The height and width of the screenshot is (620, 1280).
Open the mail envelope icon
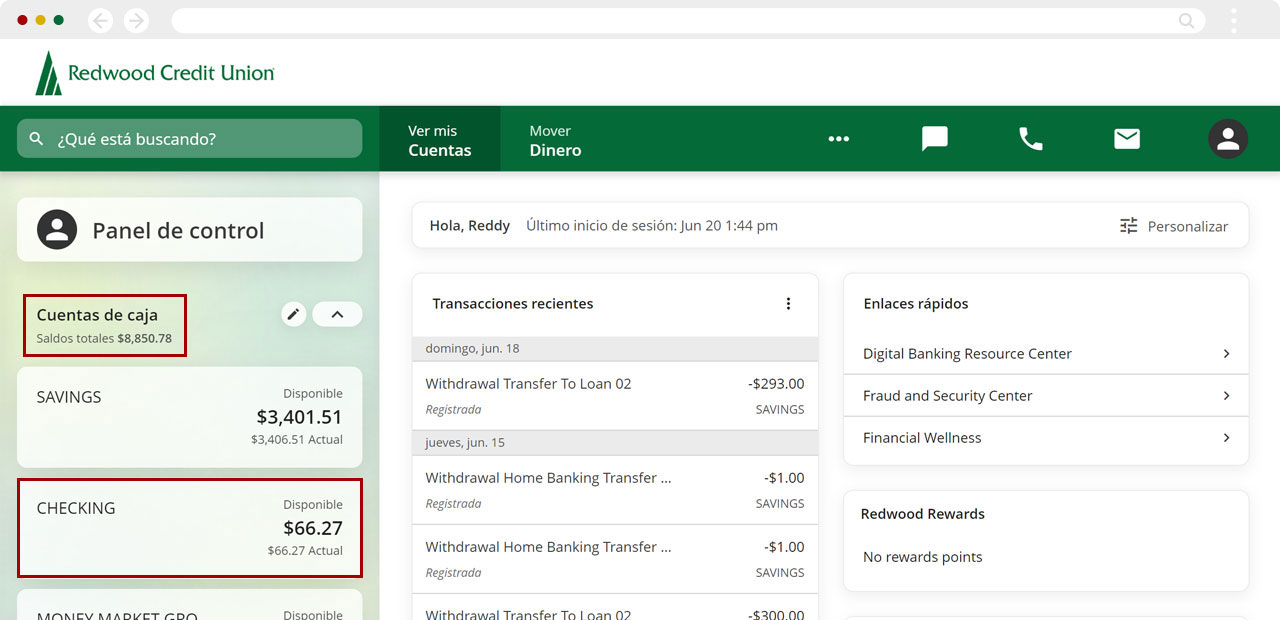point(1127,139)
